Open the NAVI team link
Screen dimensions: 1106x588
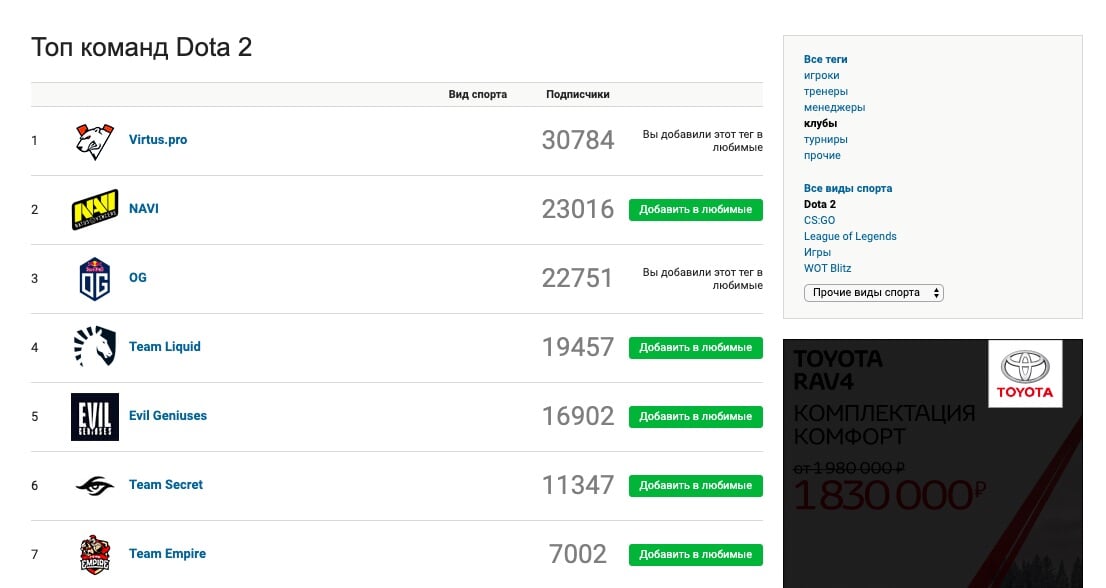[x=144, y=209]
